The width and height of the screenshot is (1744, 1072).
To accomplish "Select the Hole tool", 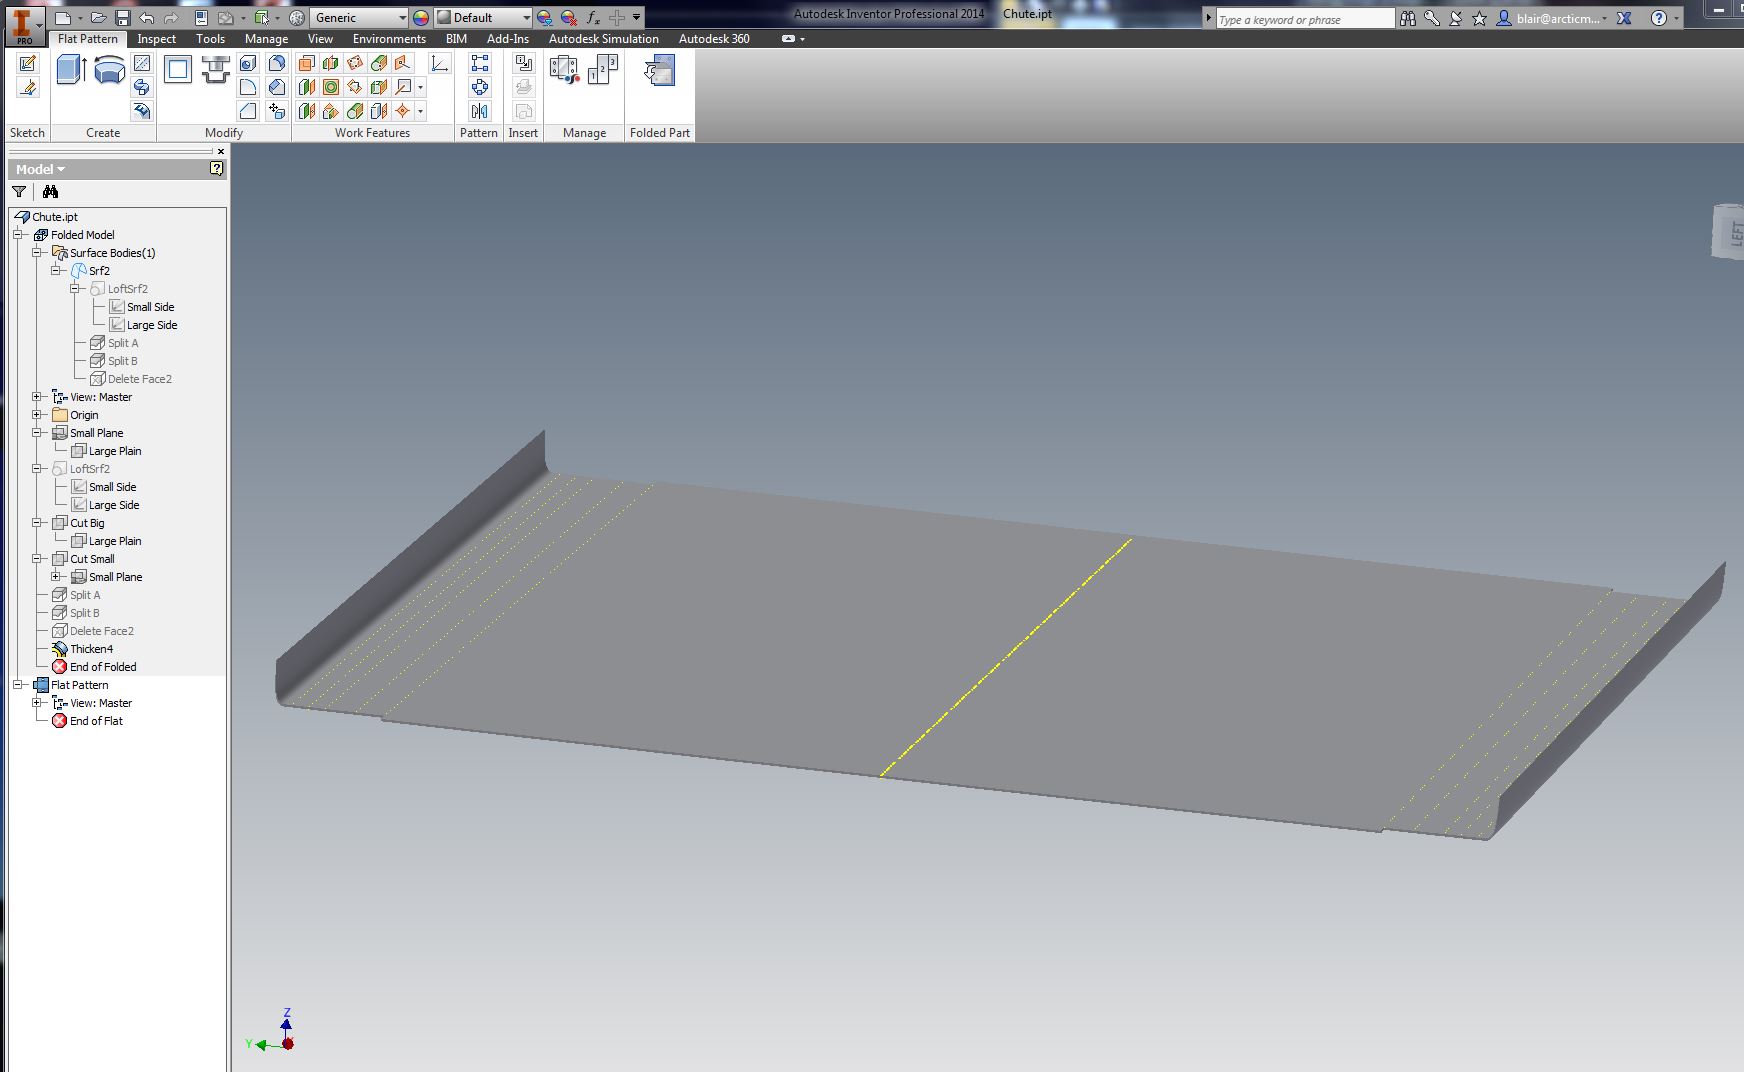I will [x=248, y=64].
